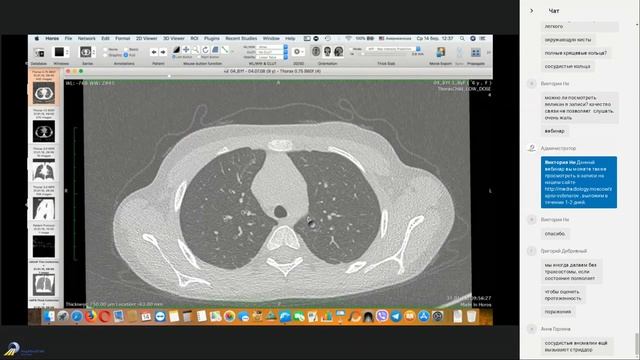Open the Apple menu
The width and height of the screenshot is (640, 360).
(x=37, y=38)
